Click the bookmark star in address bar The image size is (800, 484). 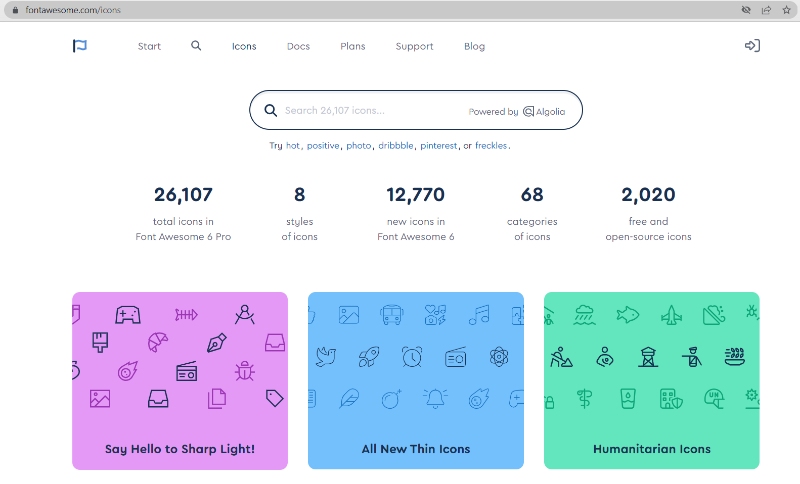click(786, 10)
